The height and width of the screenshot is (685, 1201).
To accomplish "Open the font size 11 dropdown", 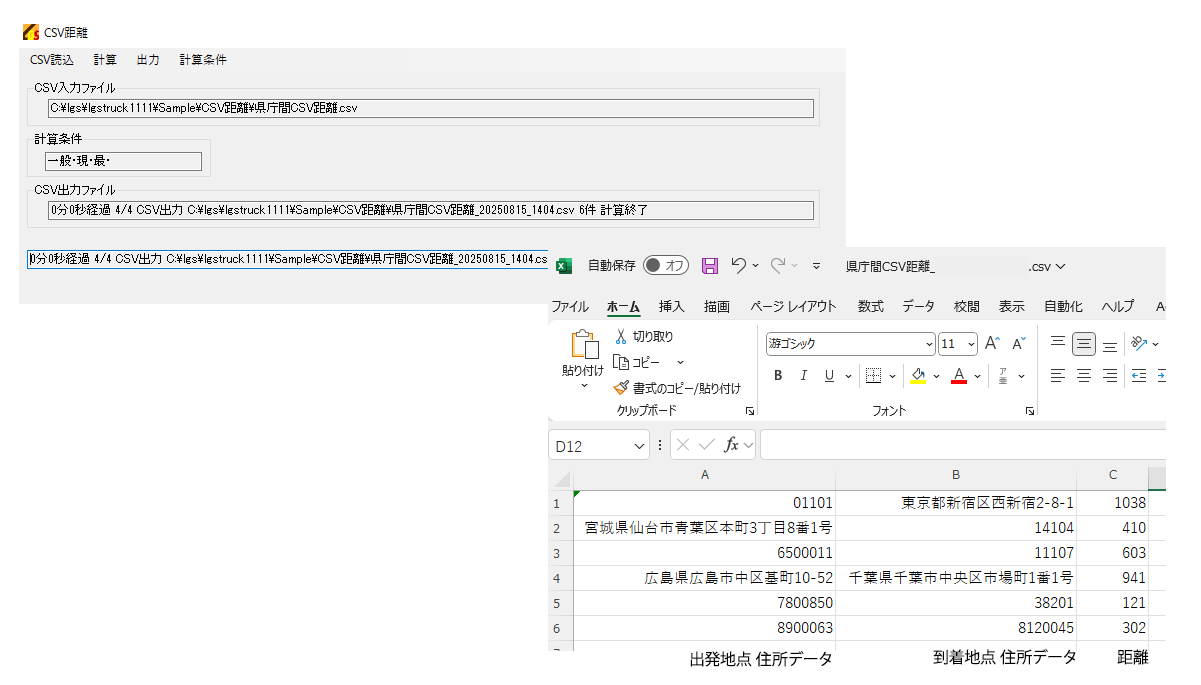I will point(971,344).
